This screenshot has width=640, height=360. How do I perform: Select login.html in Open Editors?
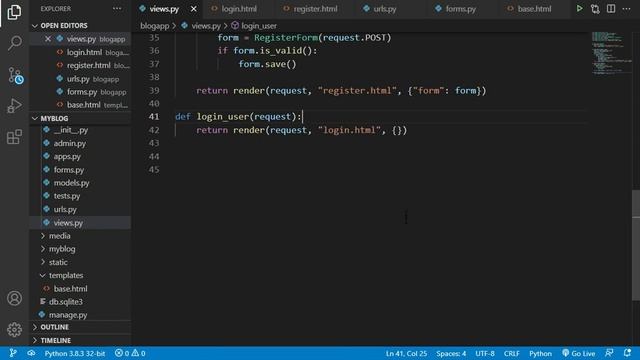point(84,52)
